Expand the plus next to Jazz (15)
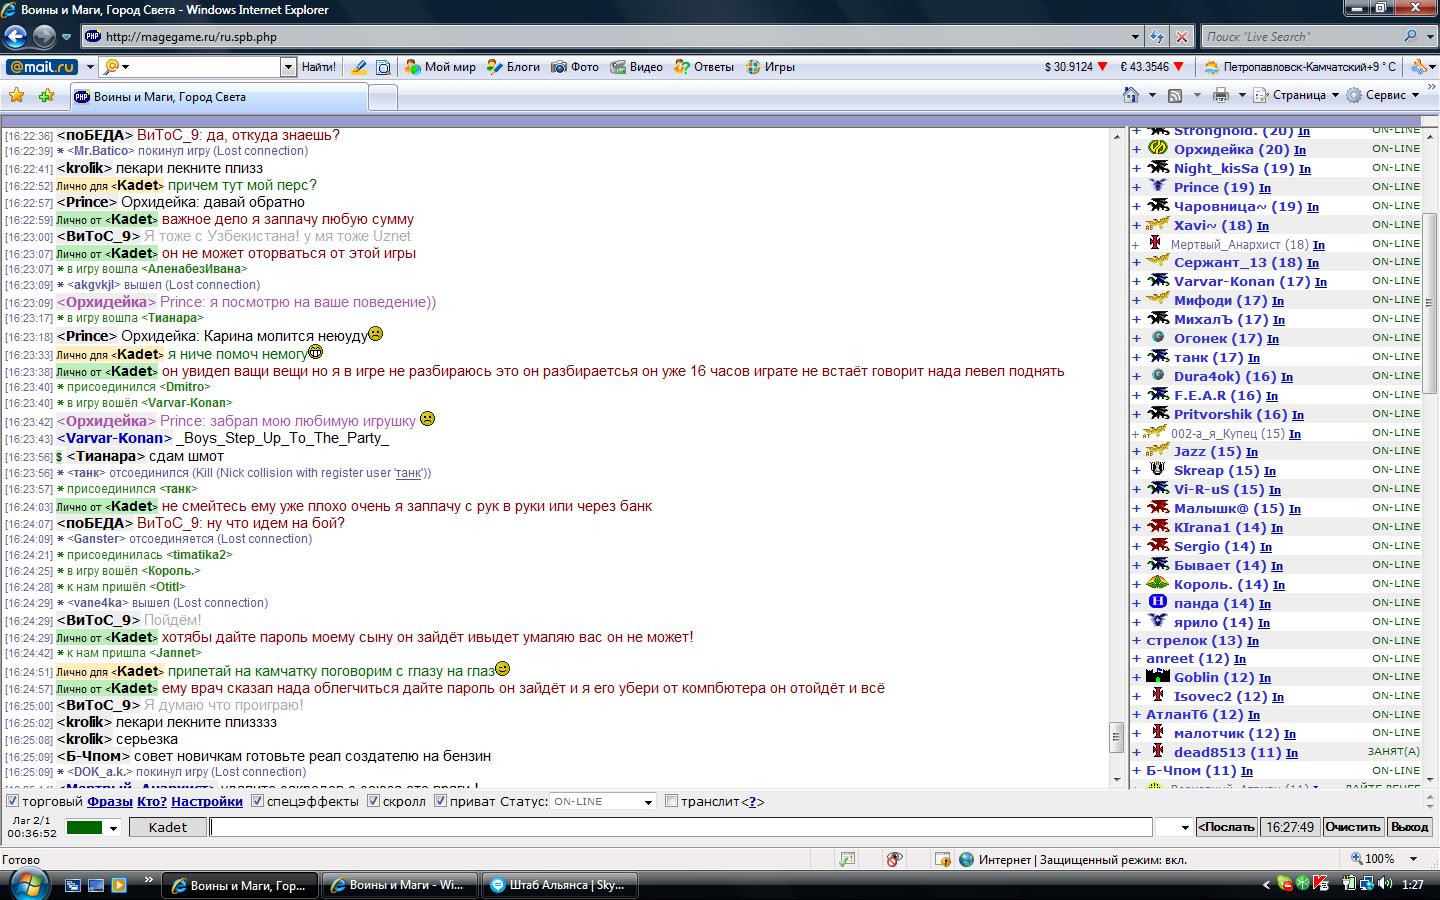1440x900 pixels. coord(1136,451)
